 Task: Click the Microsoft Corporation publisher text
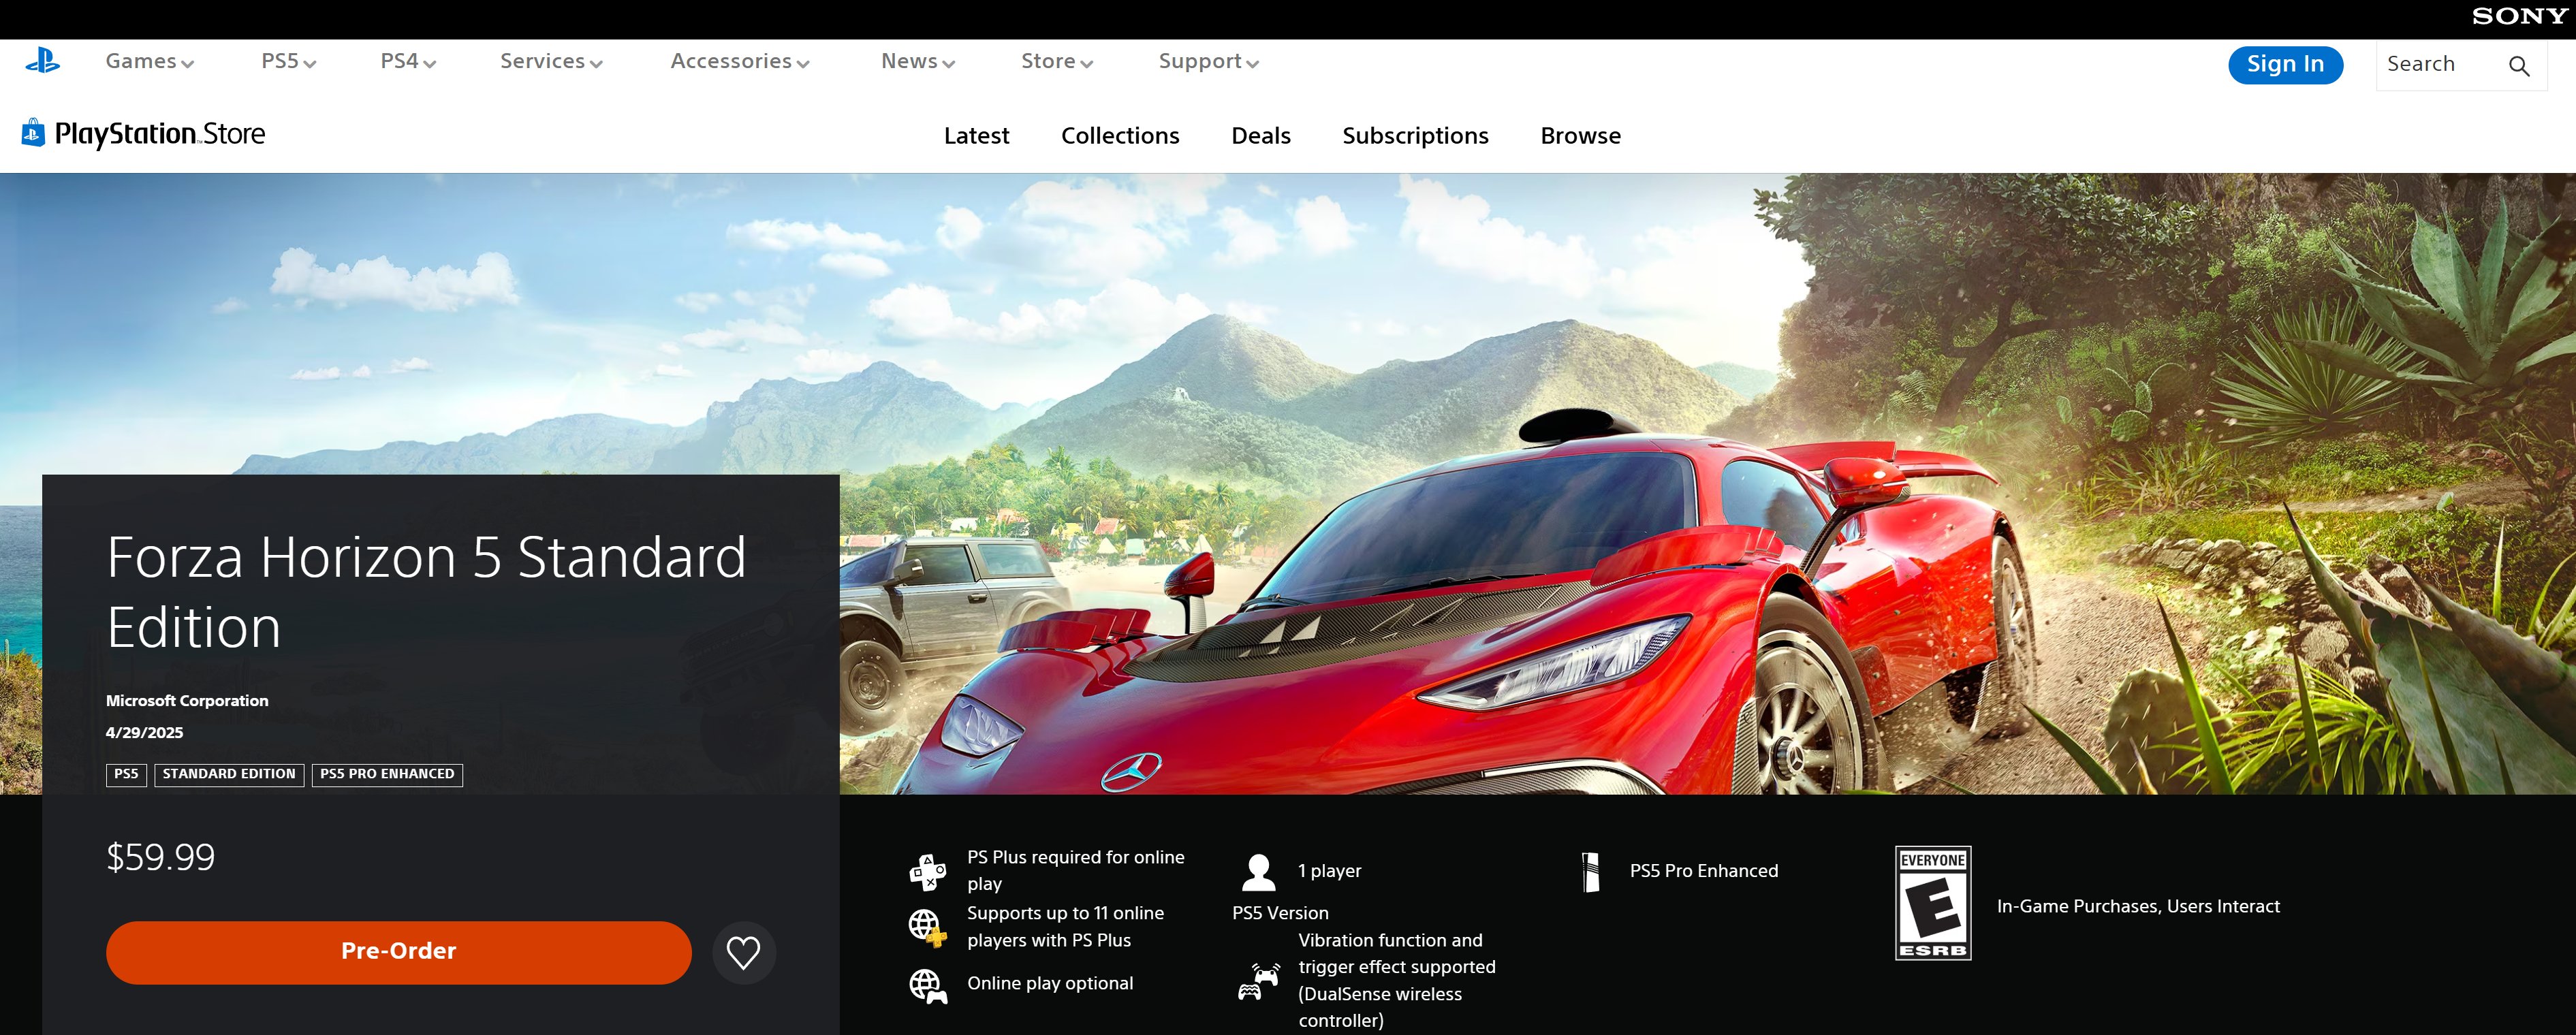[187, 701]
